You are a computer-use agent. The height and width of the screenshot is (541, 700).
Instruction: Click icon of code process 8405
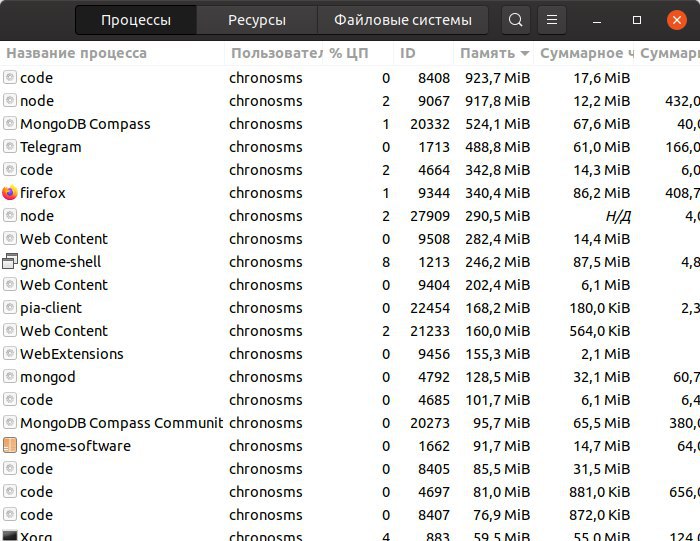point(10,469)
